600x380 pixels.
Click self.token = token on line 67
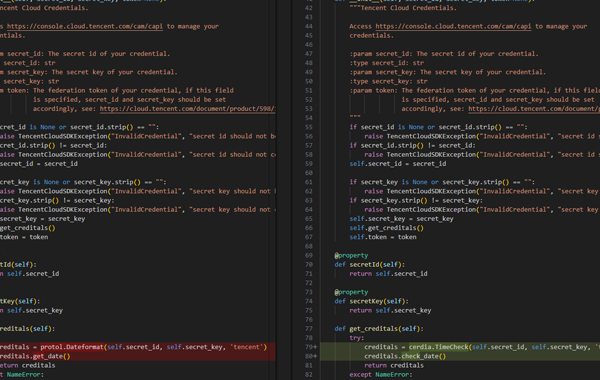(x=383, y=237)
